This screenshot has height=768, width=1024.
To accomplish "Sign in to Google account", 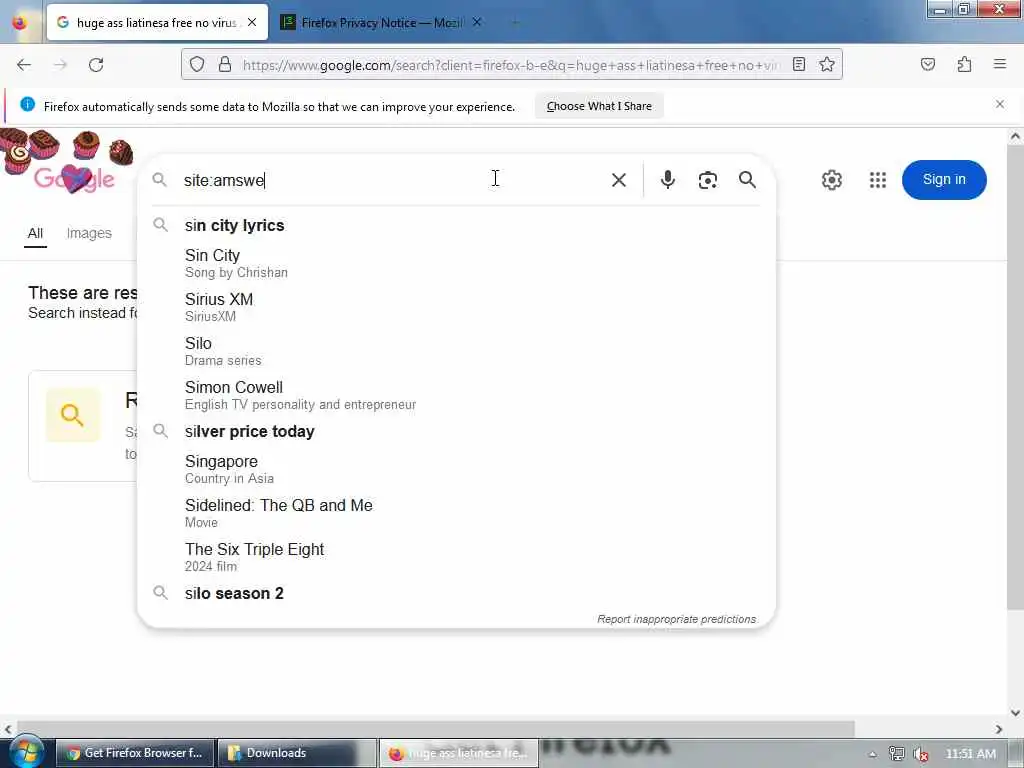I will click(944, 180).
